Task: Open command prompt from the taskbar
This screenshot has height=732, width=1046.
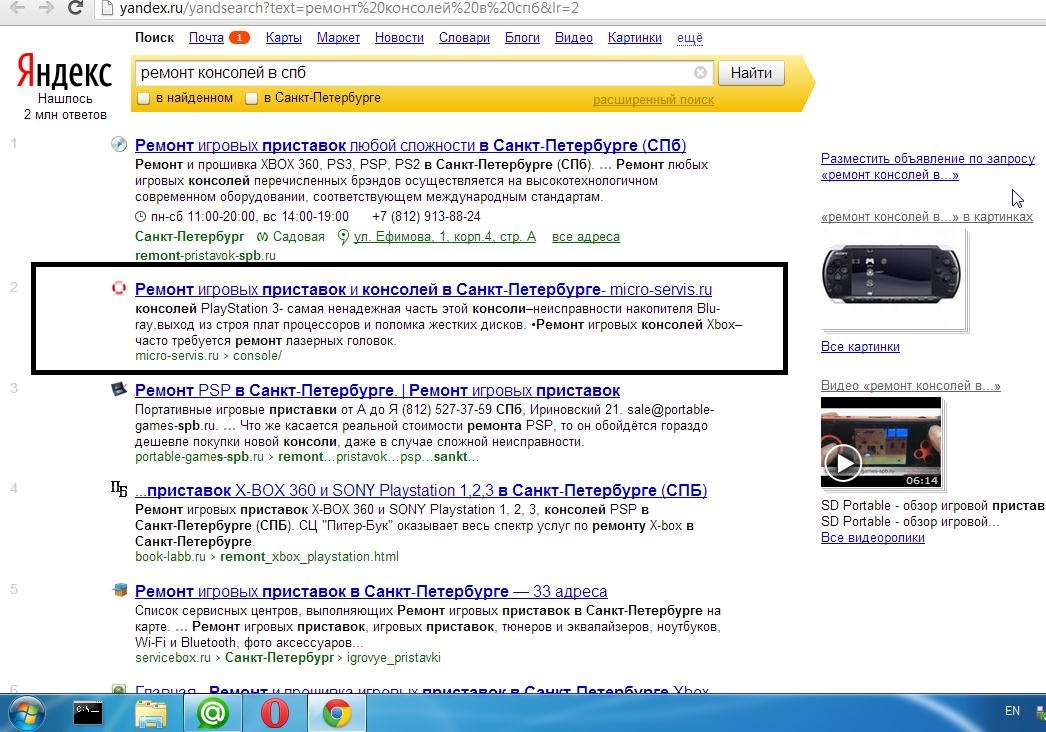Action: click(87, 713)
